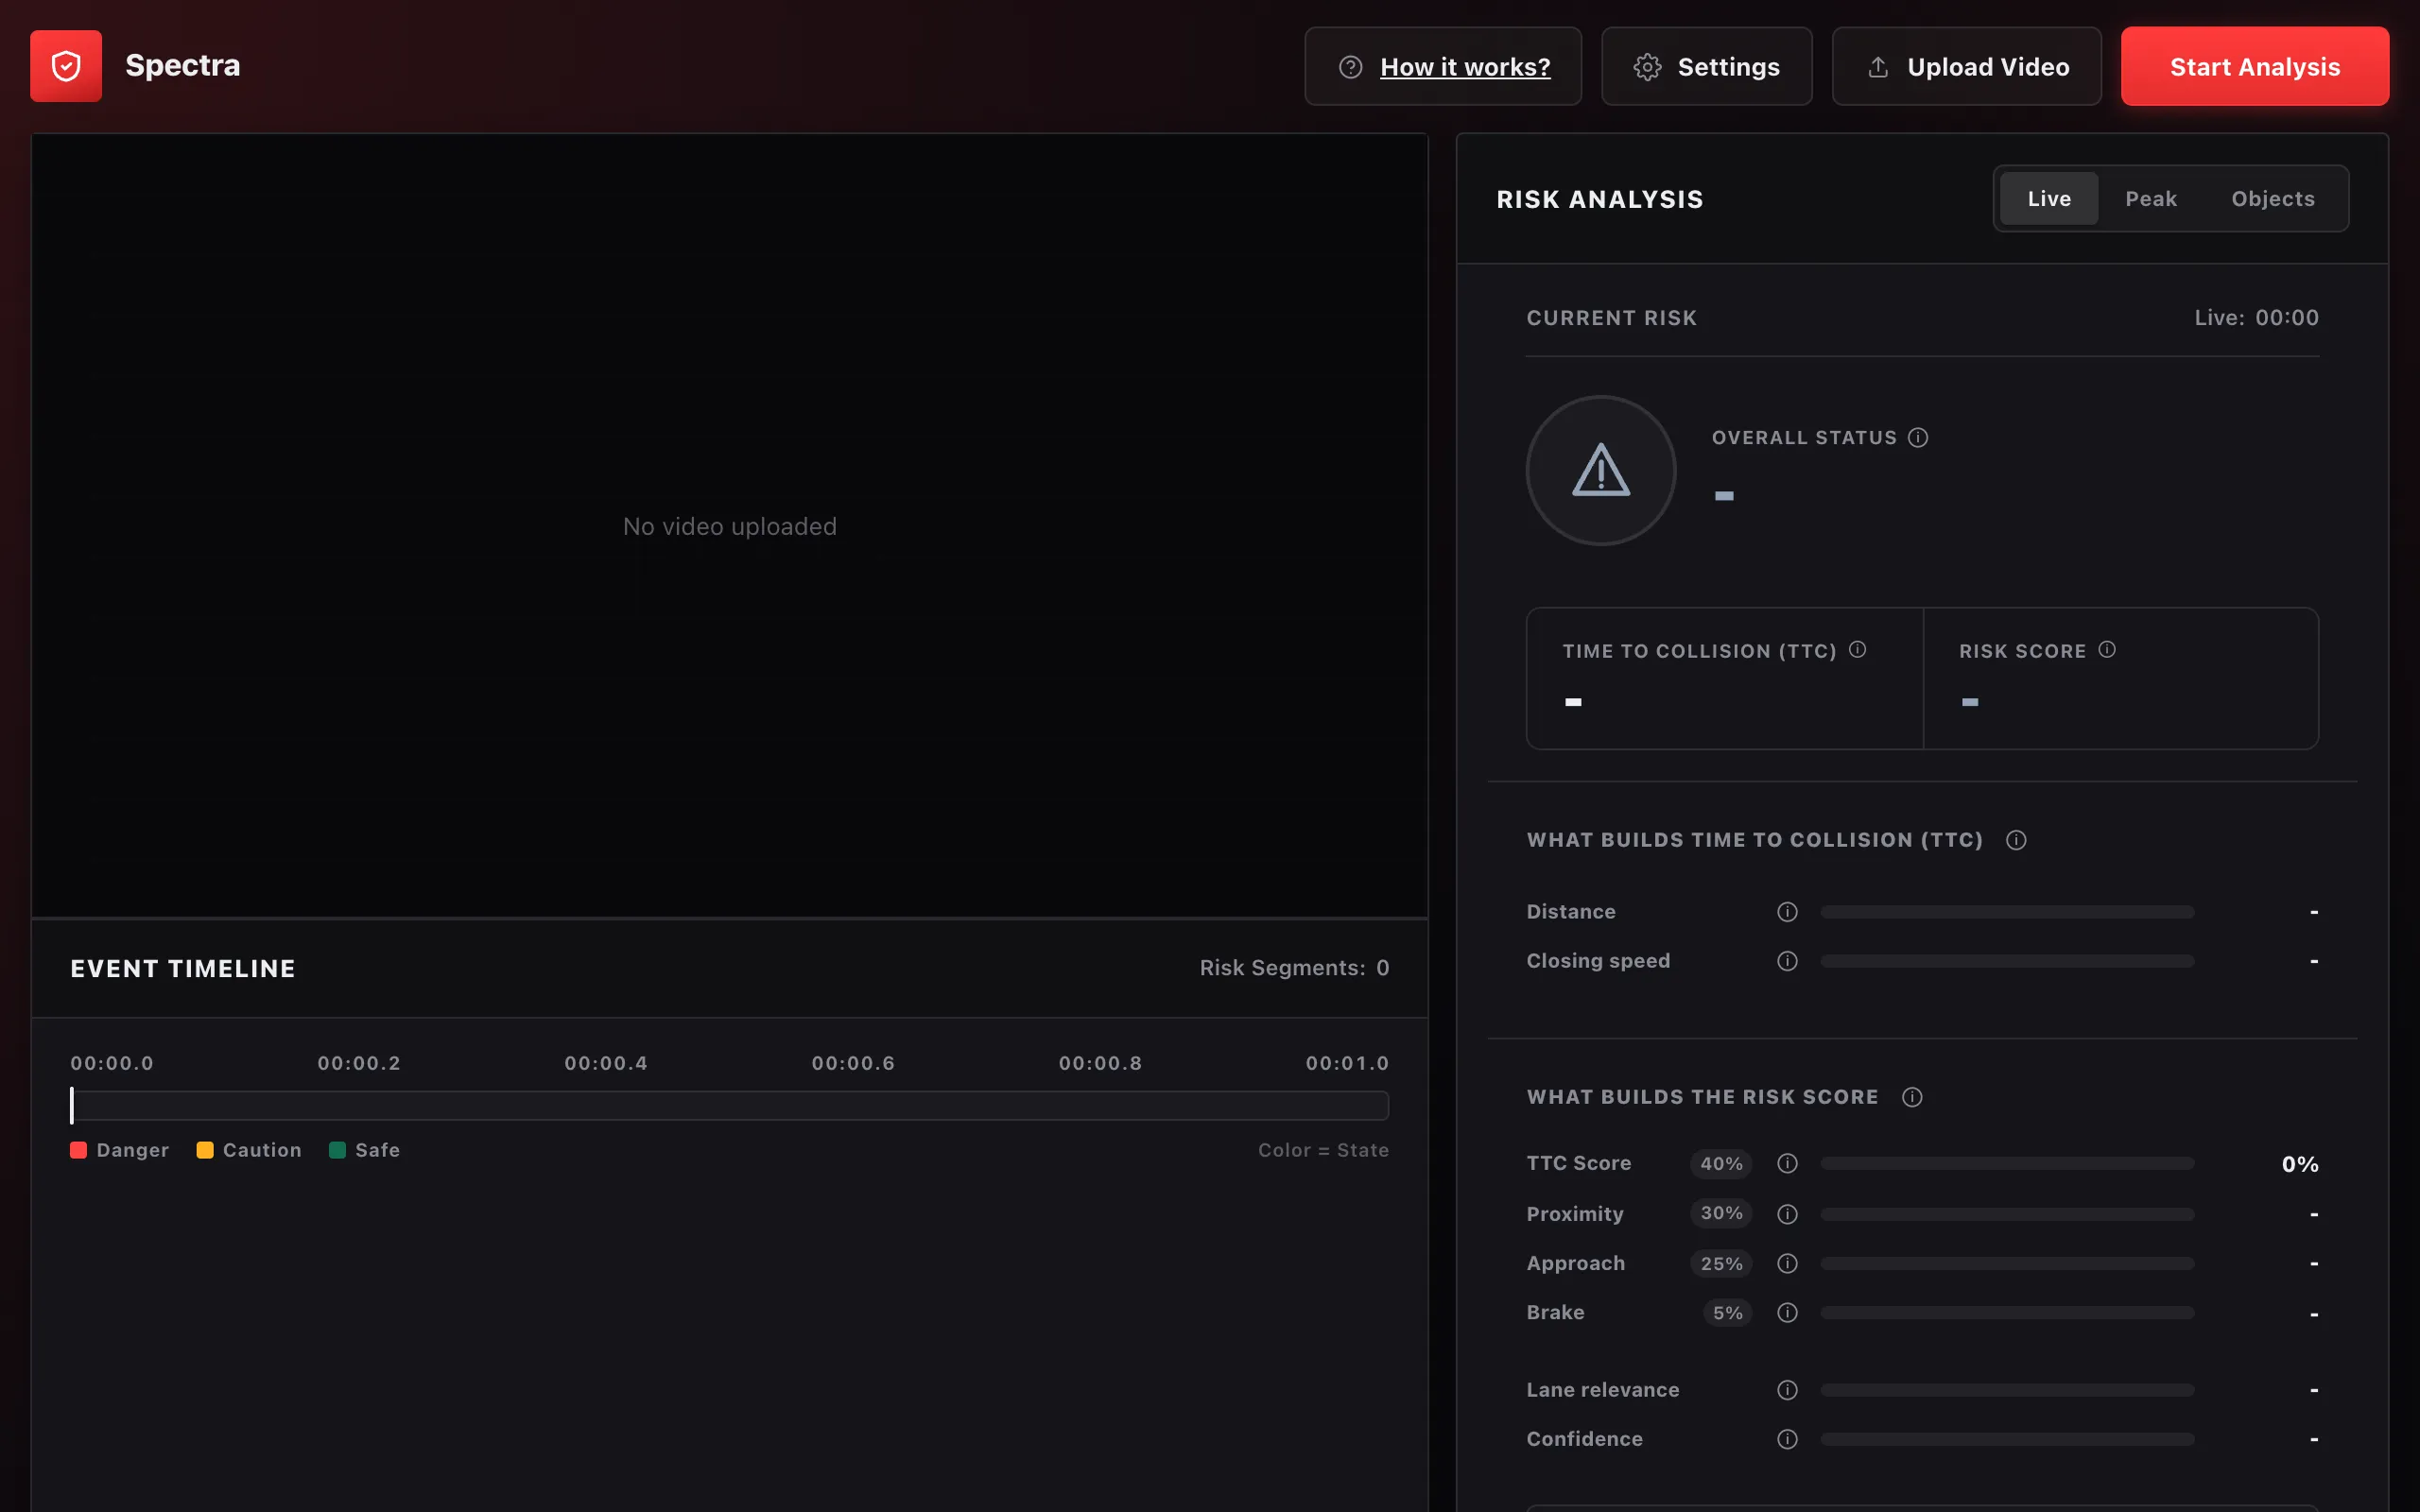Click the Spectra shield logo icon
The width and height of the screenshot is (2420, 1512).
66,66
